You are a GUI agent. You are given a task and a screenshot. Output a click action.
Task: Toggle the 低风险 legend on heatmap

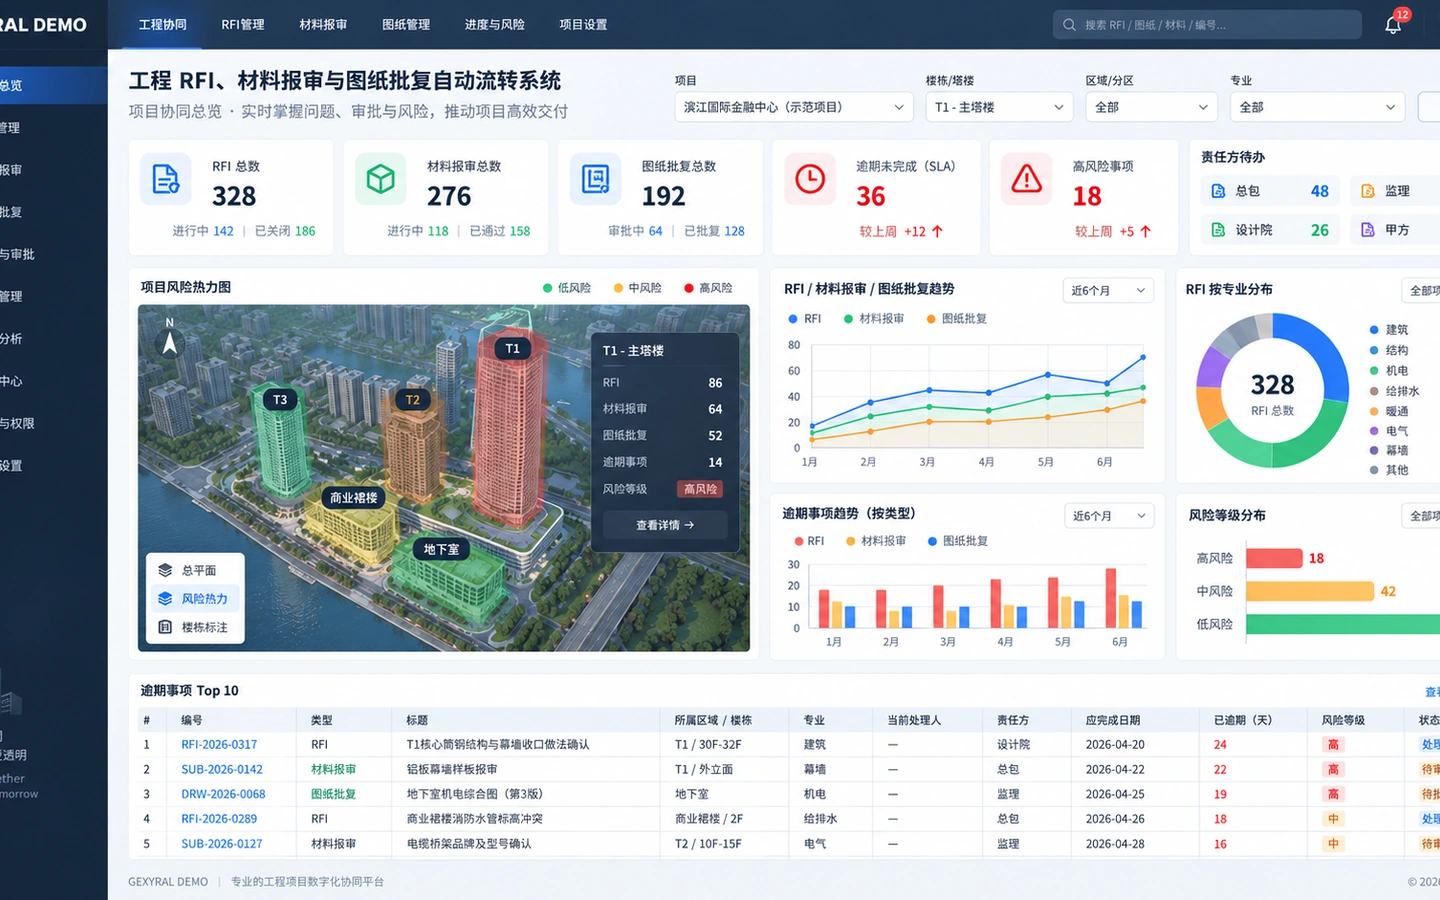pyautogui.click(x=567, y=288)
